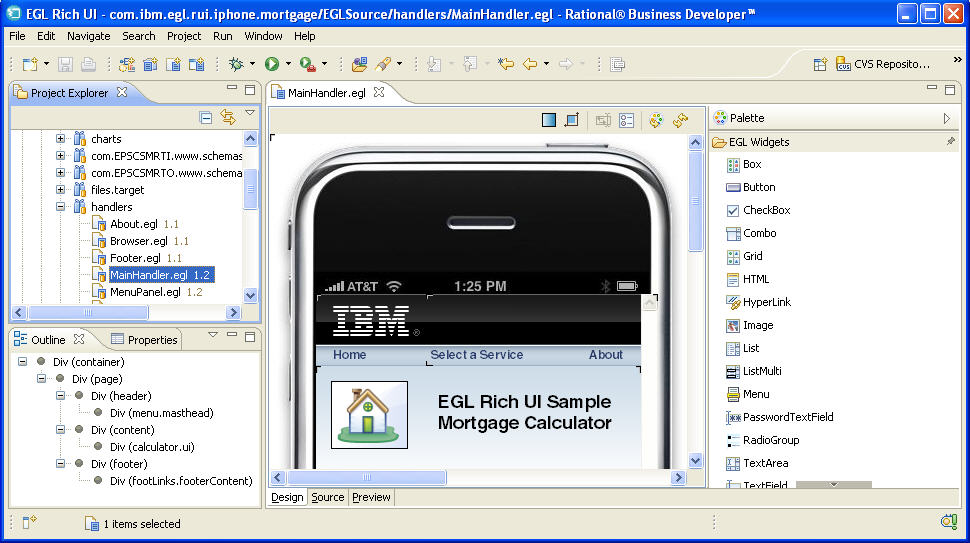Open the Project menu

(184, 36)
